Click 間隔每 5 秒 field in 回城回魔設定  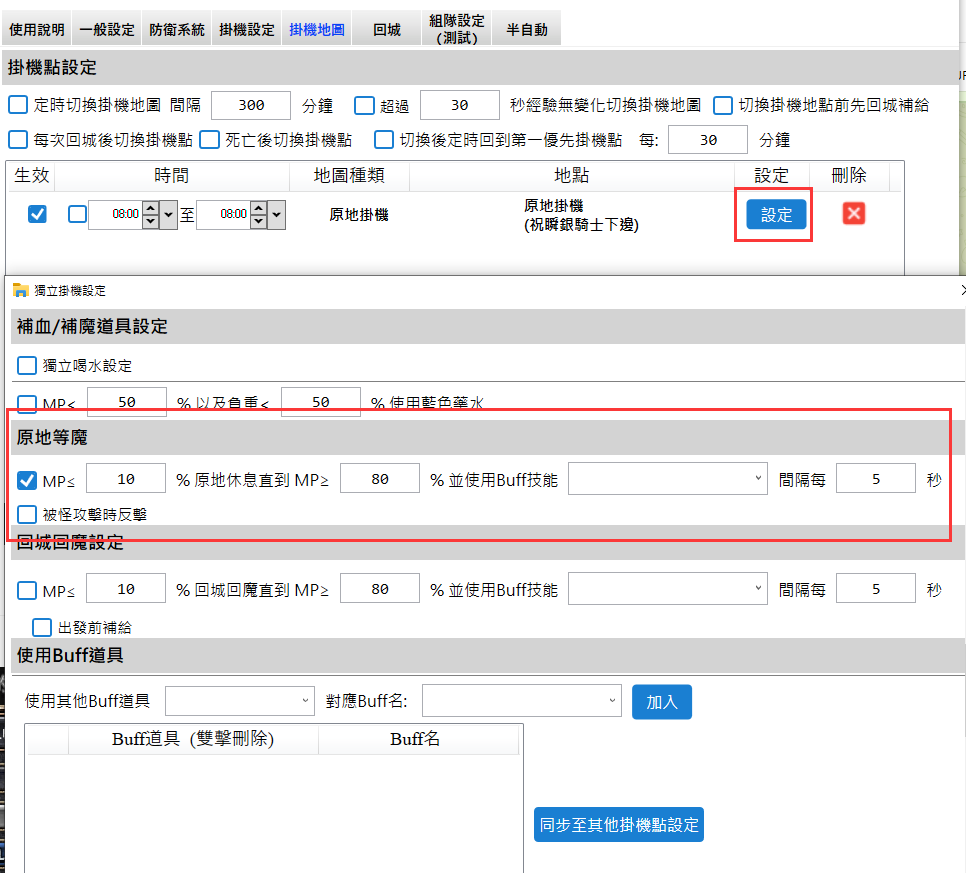[875, 589]
